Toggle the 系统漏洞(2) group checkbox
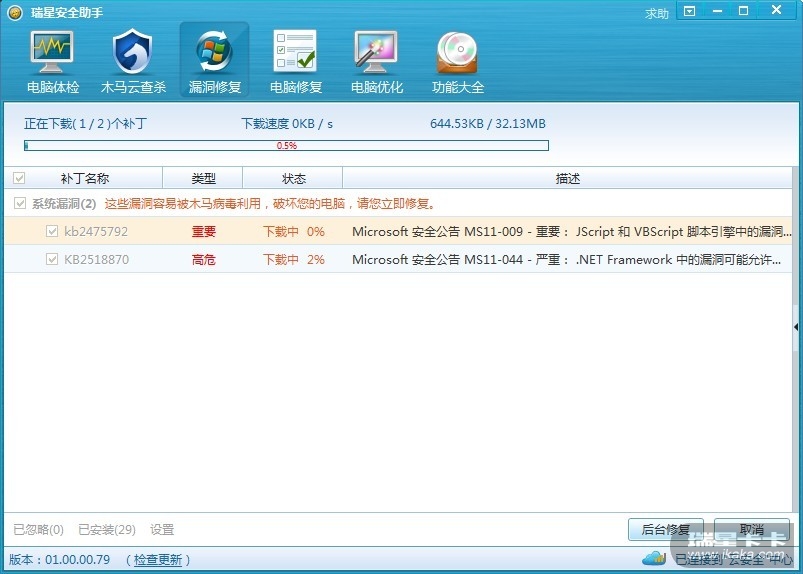 click(20, 203)
